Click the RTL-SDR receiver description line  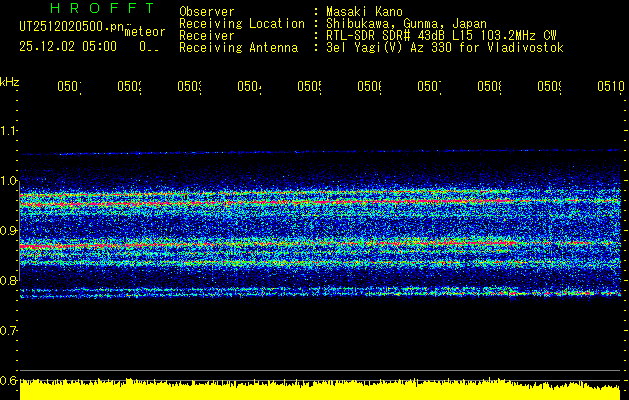click(x=441, y=36)
